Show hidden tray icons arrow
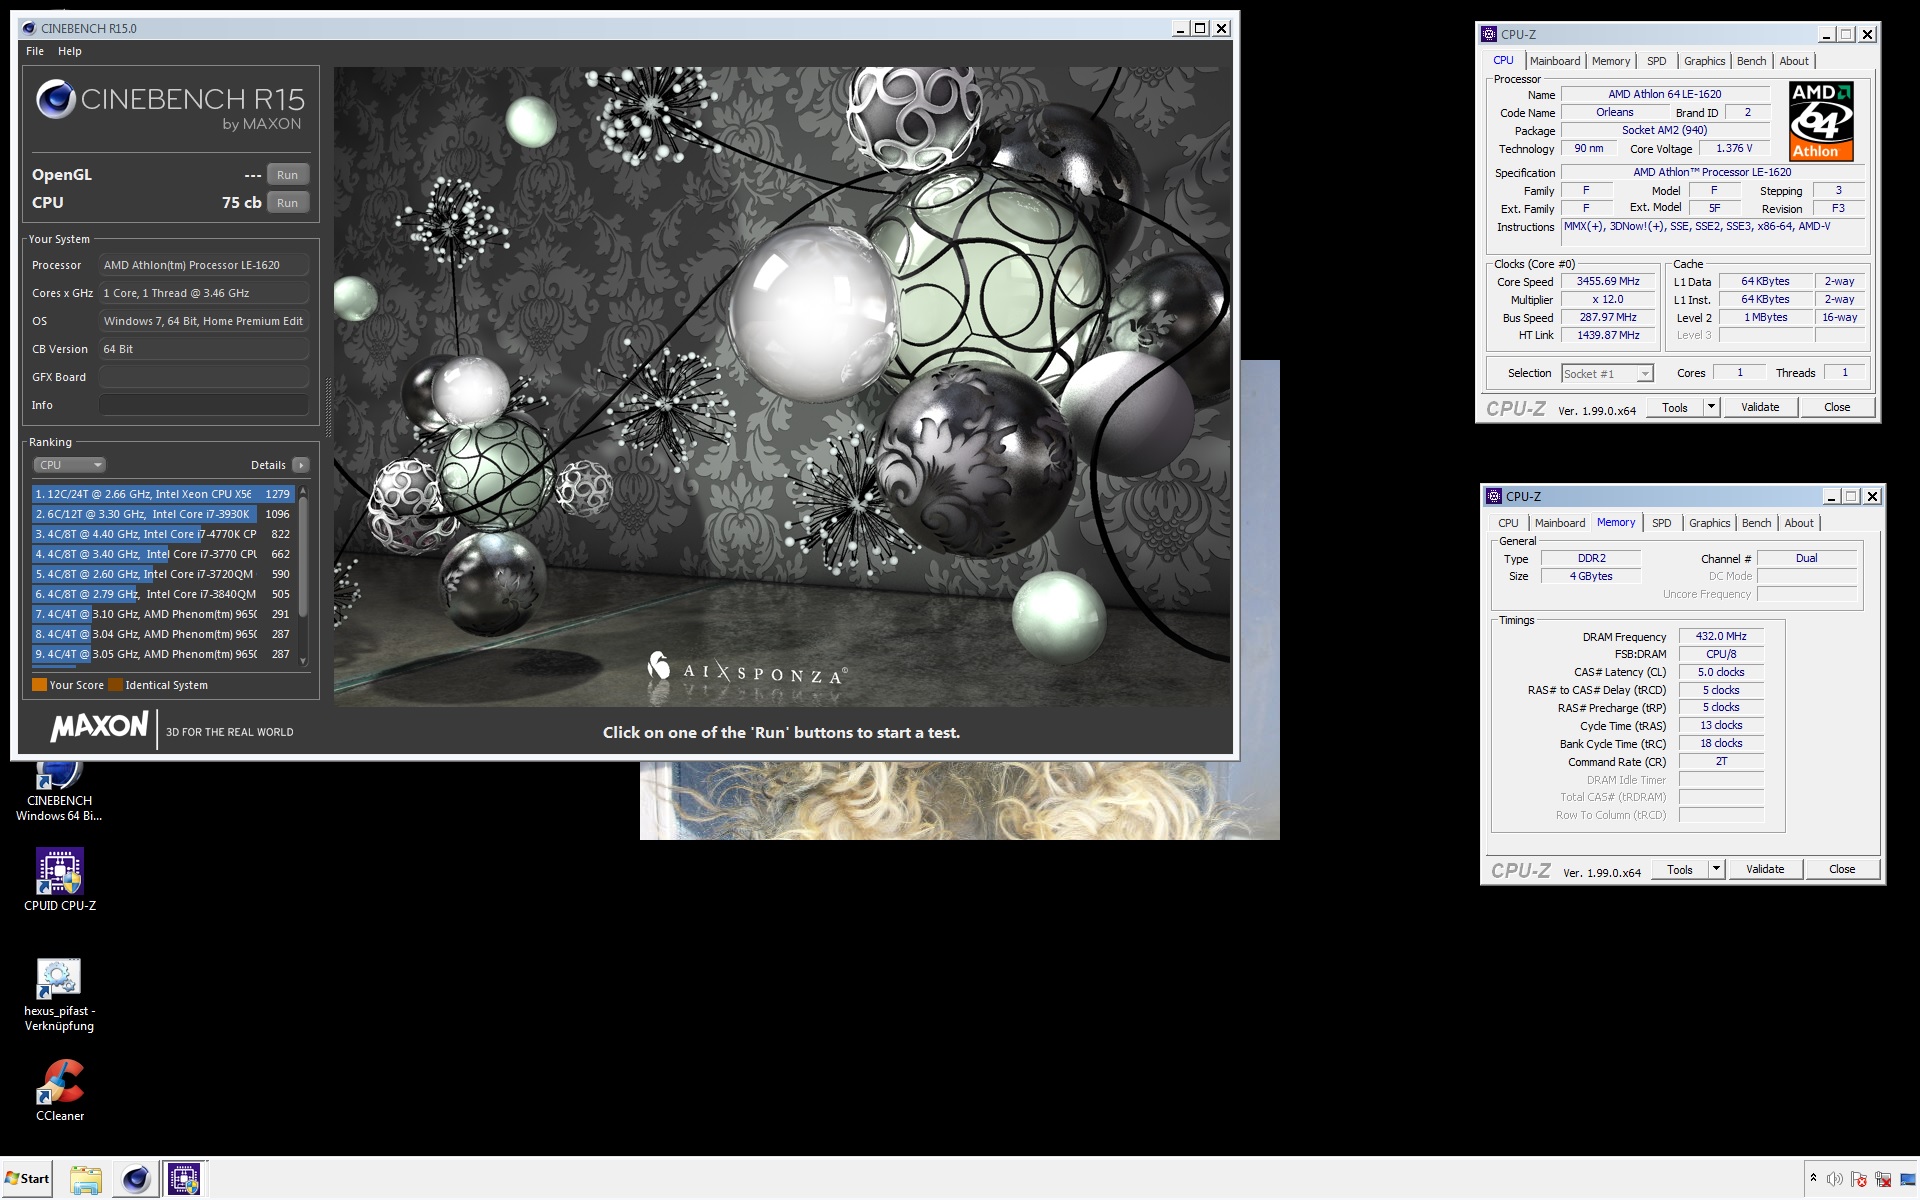This screenshot has height=1200, width=1920. (1813, 1178)
